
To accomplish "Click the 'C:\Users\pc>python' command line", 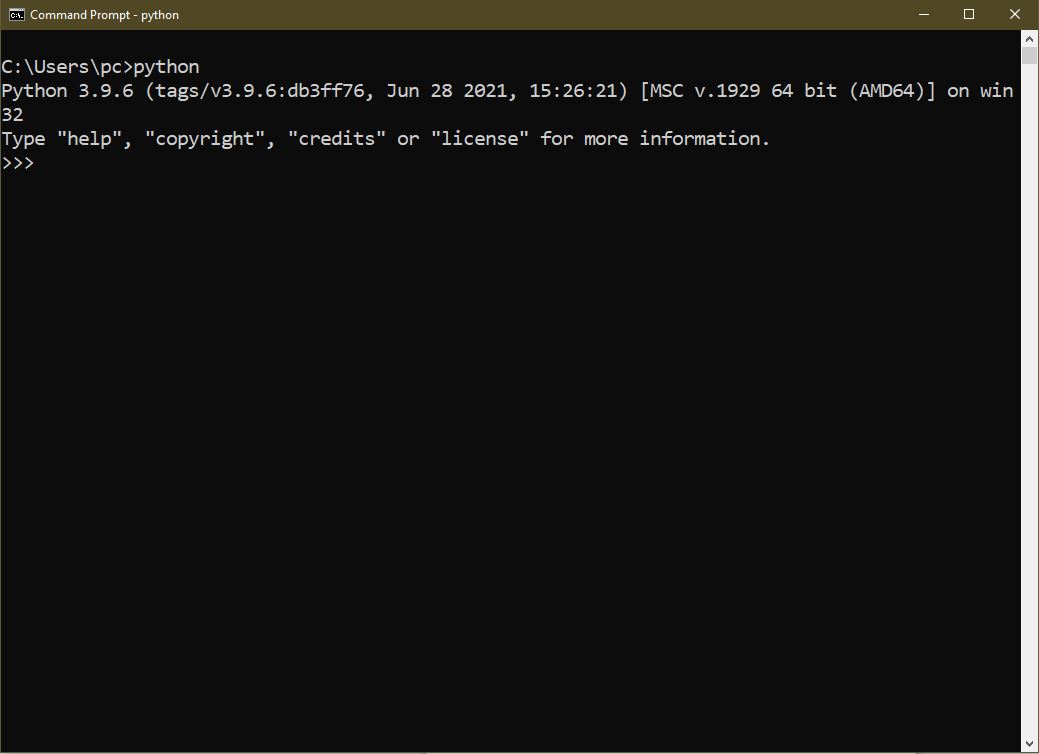I will click(101, 67).
